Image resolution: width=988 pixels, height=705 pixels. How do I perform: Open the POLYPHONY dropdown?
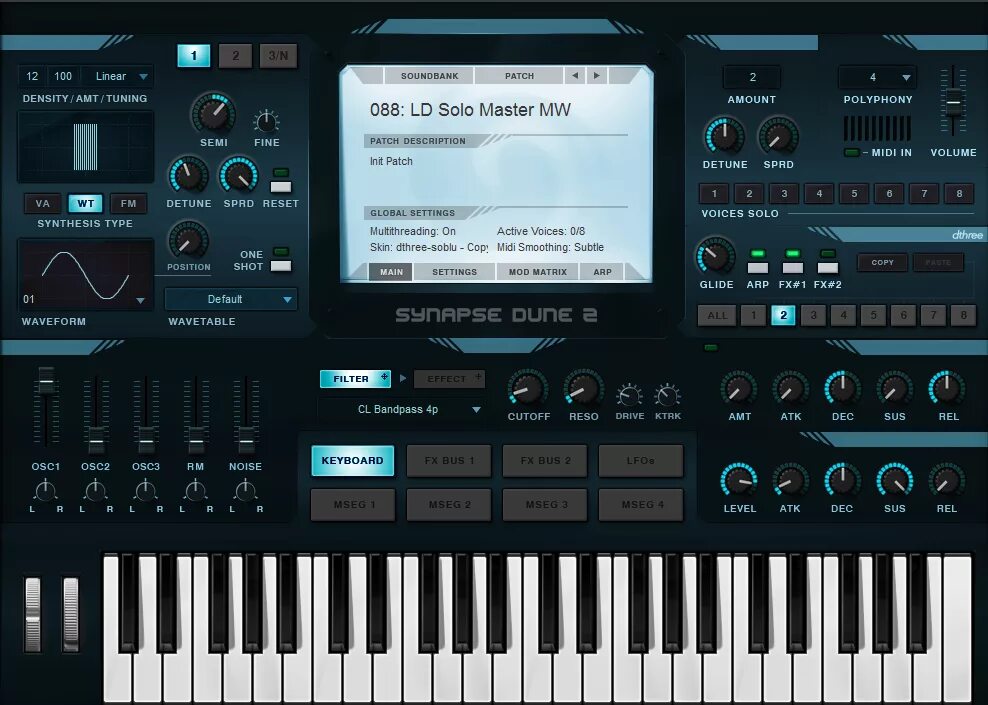877,77
